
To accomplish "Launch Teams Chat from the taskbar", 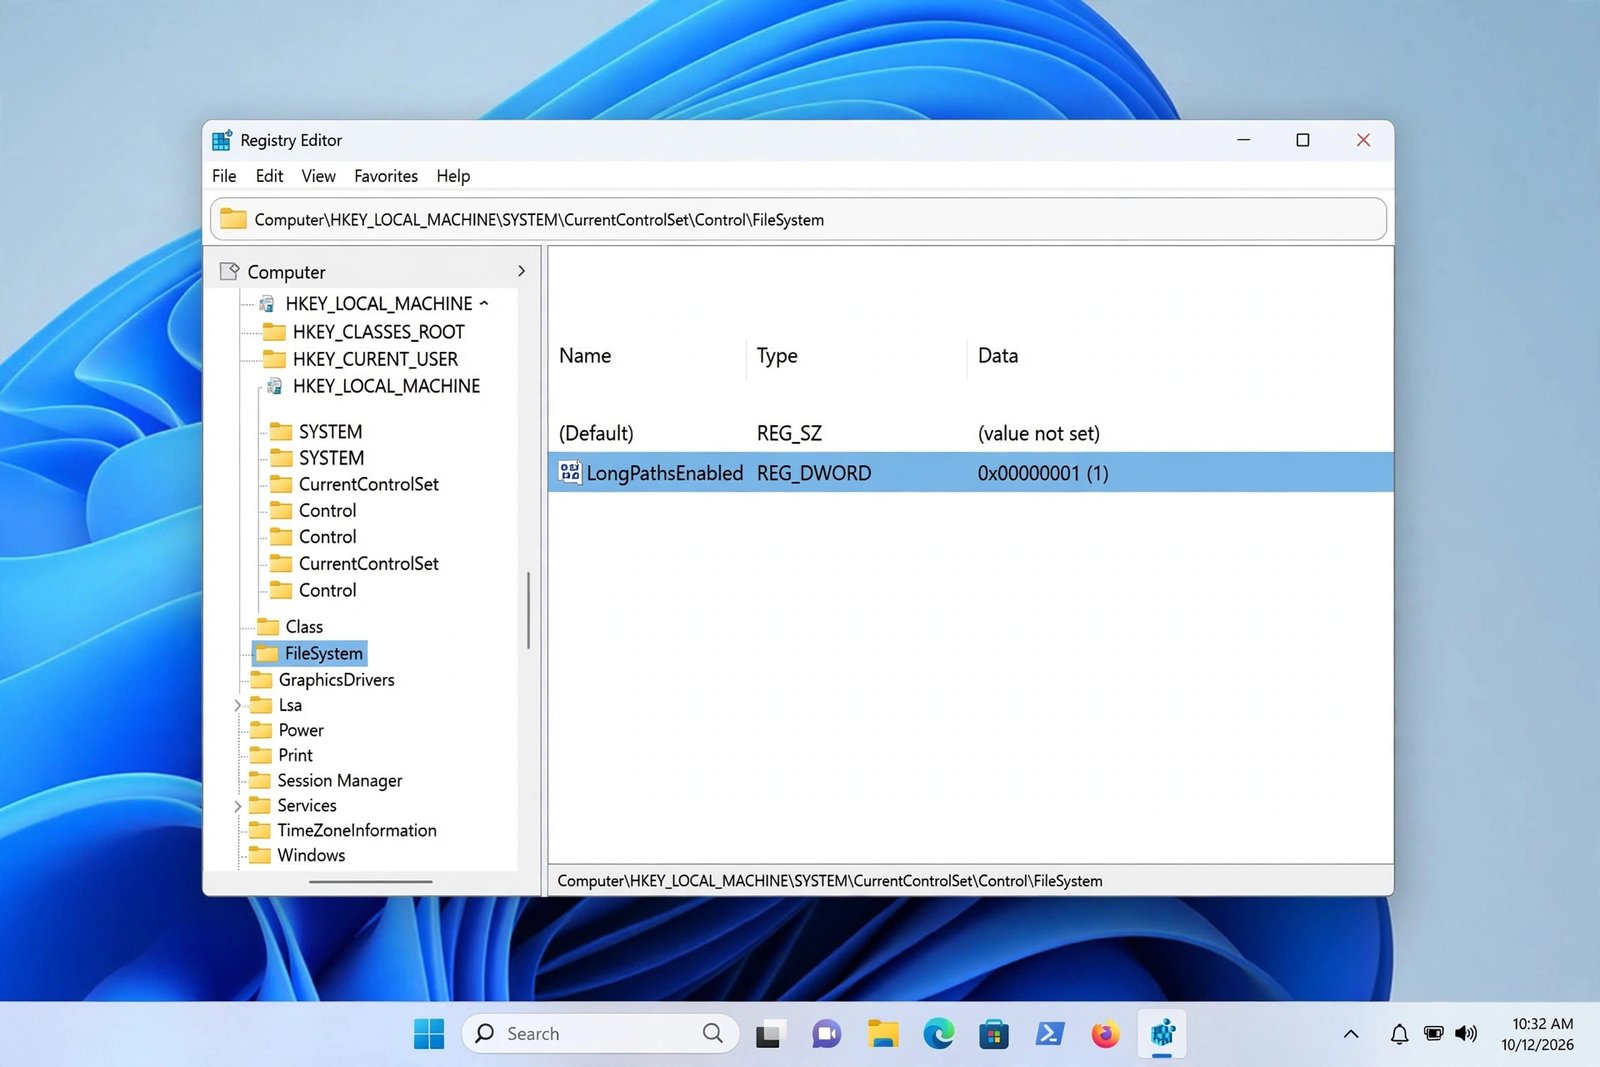I will [x=826, y=1034].
